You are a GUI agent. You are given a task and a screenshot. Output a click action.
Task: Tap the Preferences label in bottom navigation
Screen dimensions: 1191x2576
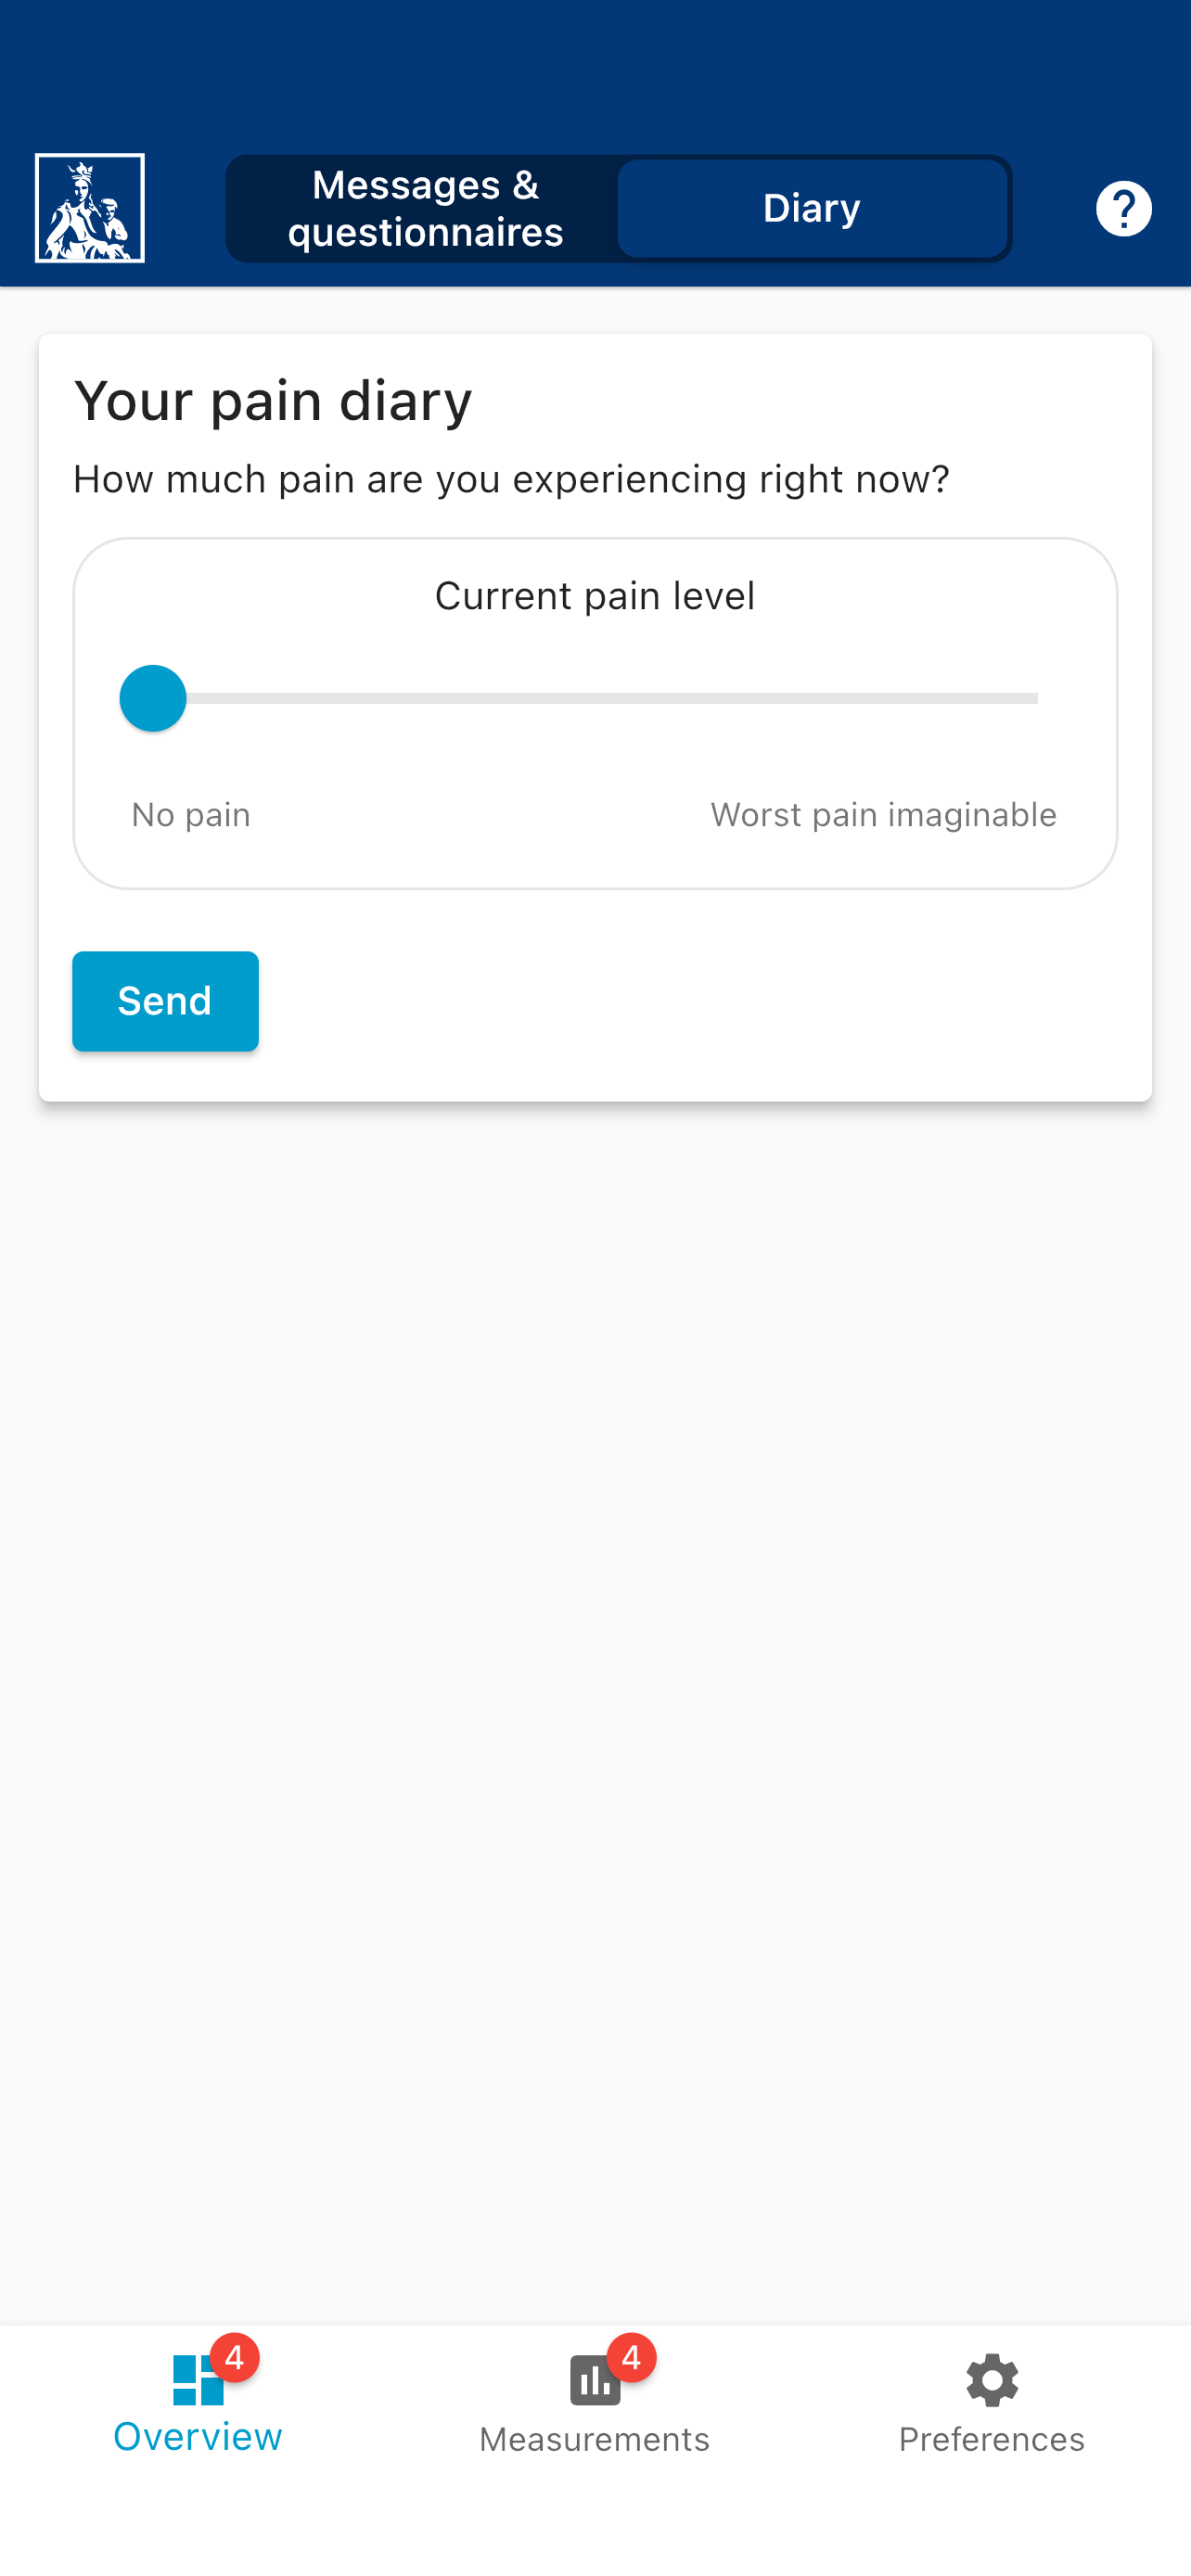(992, 2439)
